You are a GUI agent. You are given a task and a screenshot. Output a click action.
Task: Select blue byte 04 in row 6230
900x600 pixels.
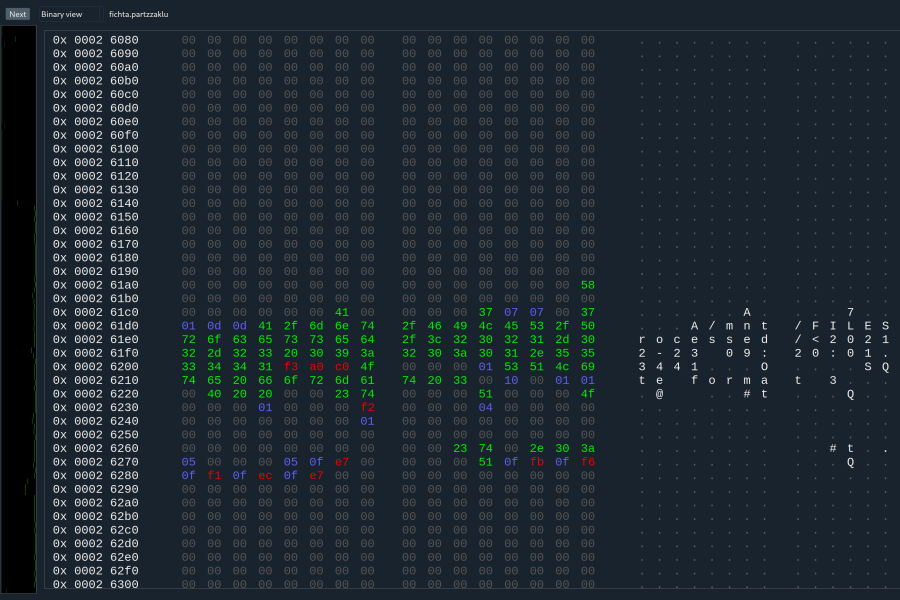[486, 408]
